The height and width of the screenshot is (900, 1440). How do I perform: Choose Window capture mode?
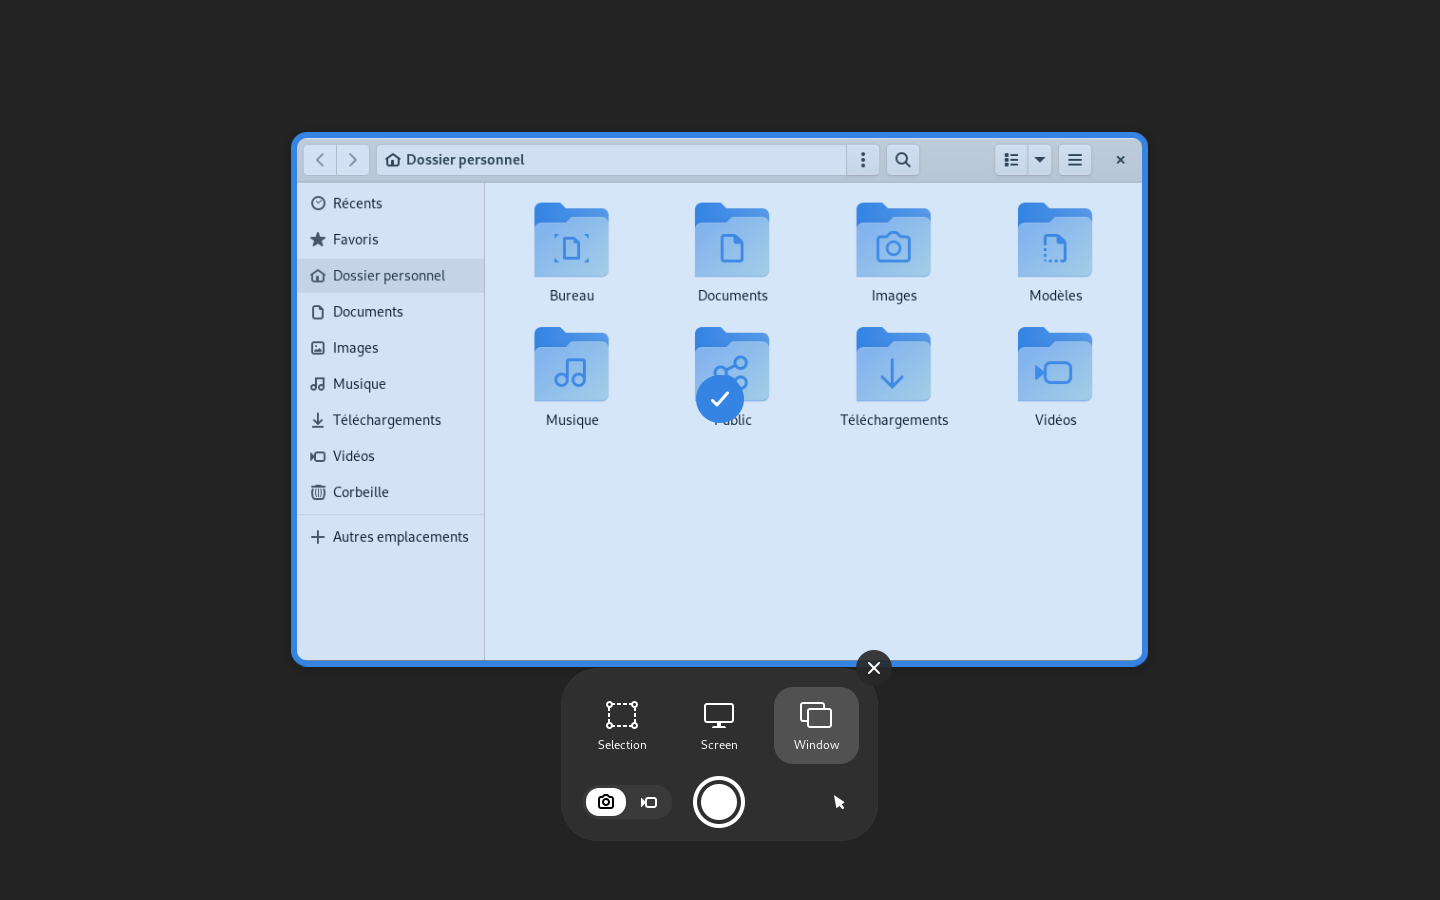coord(816,725)
